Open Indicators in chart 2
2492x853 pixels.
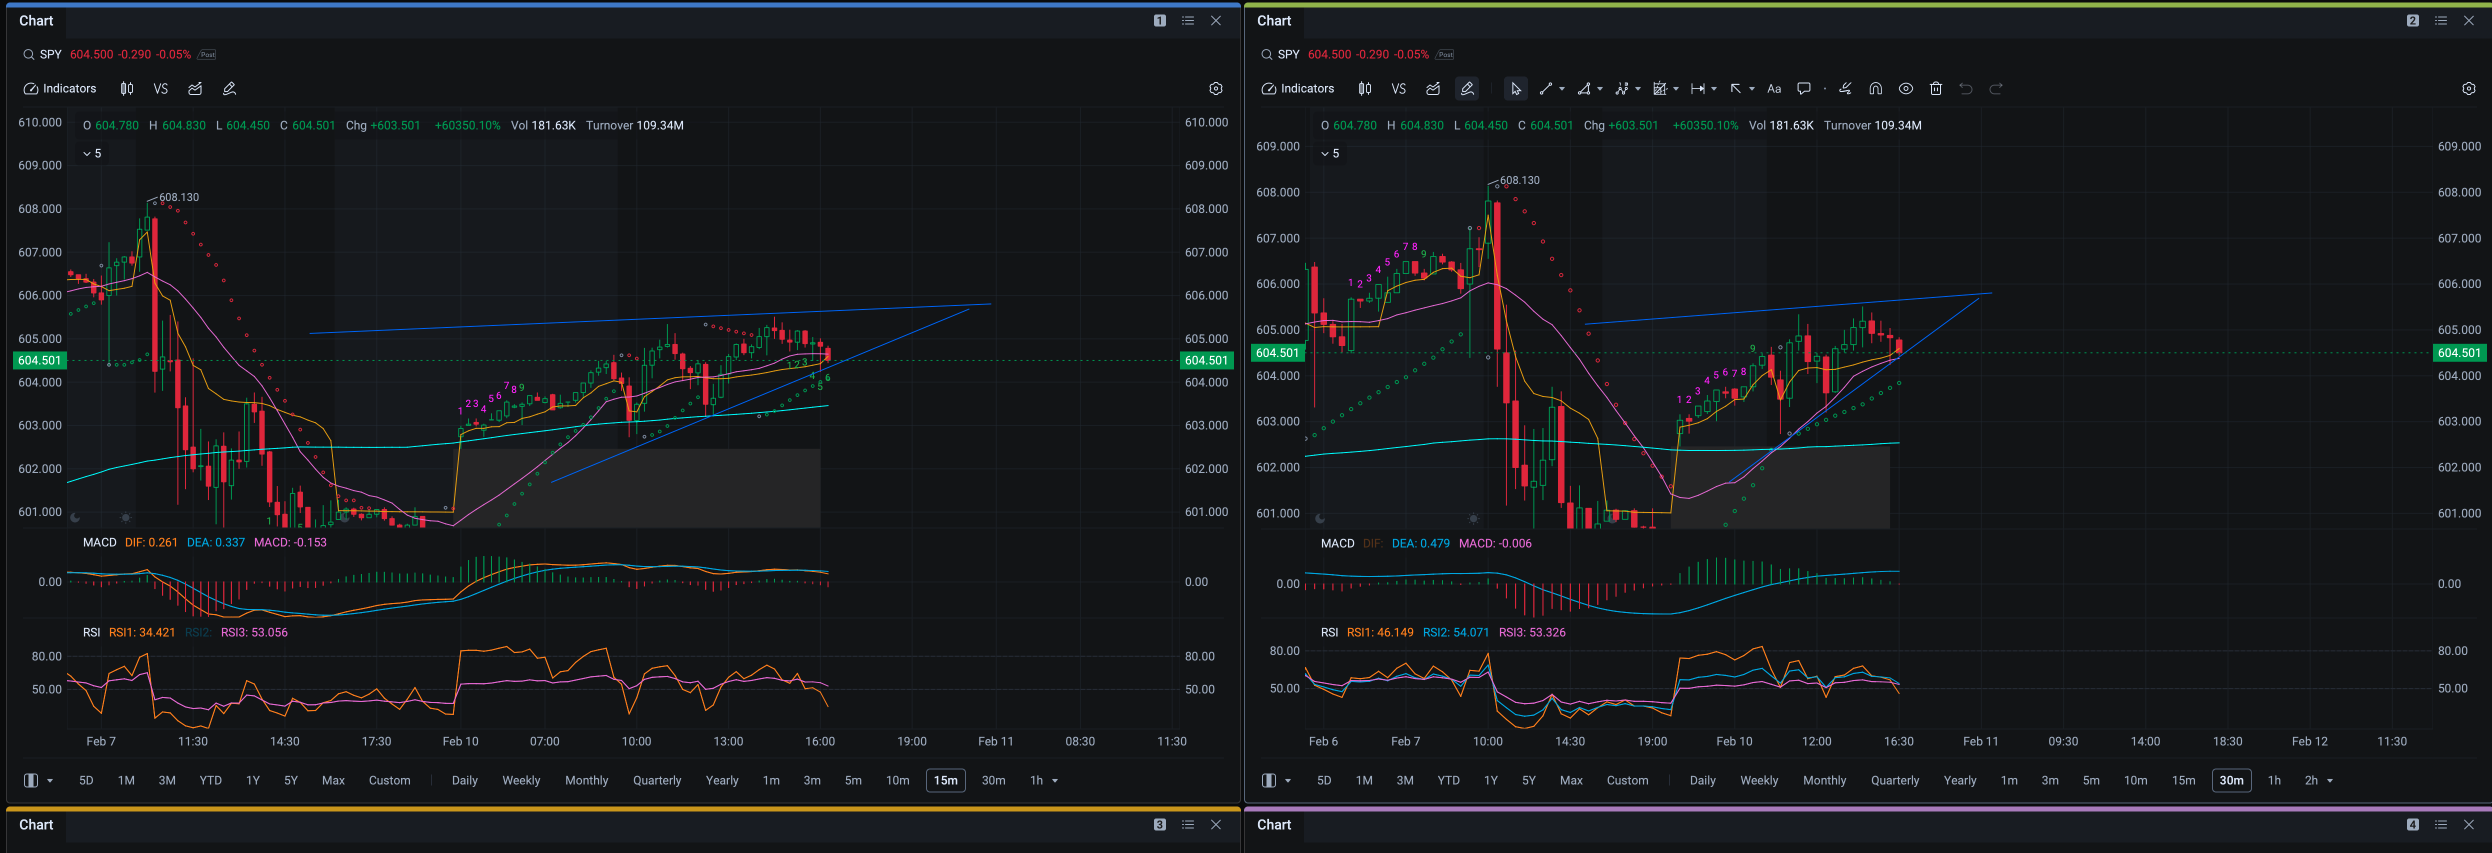1298,89
